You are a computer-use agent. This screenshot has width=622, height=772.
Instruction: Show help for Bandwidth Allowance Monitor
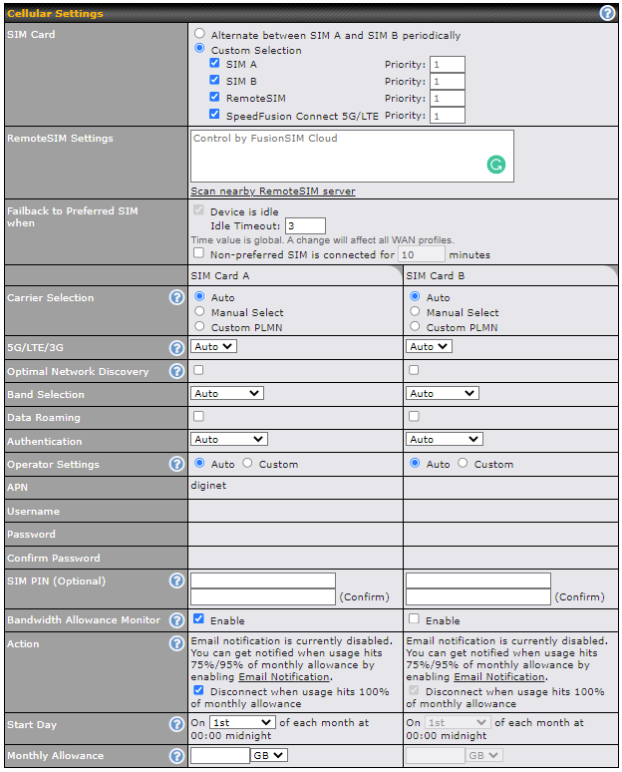tap(177, 620)
